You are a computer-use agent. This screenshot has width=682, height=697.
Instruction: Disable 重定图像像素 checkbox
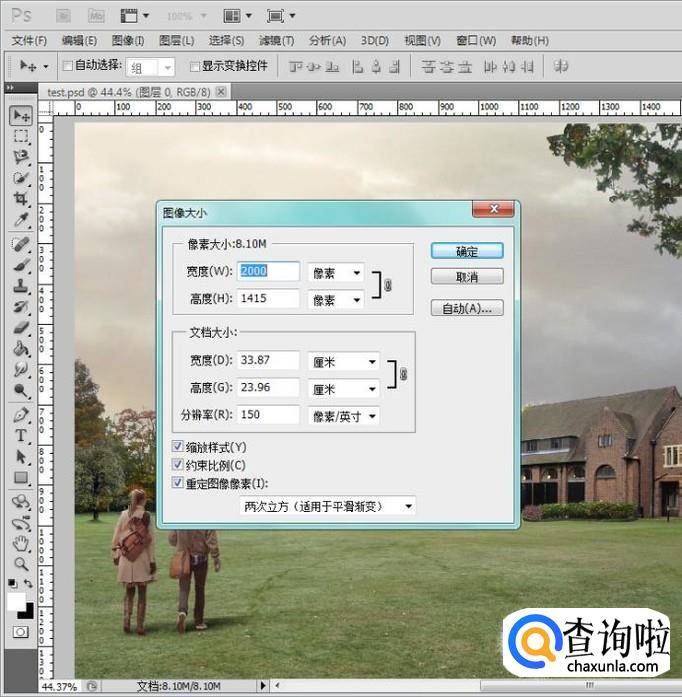coord(178,482)
